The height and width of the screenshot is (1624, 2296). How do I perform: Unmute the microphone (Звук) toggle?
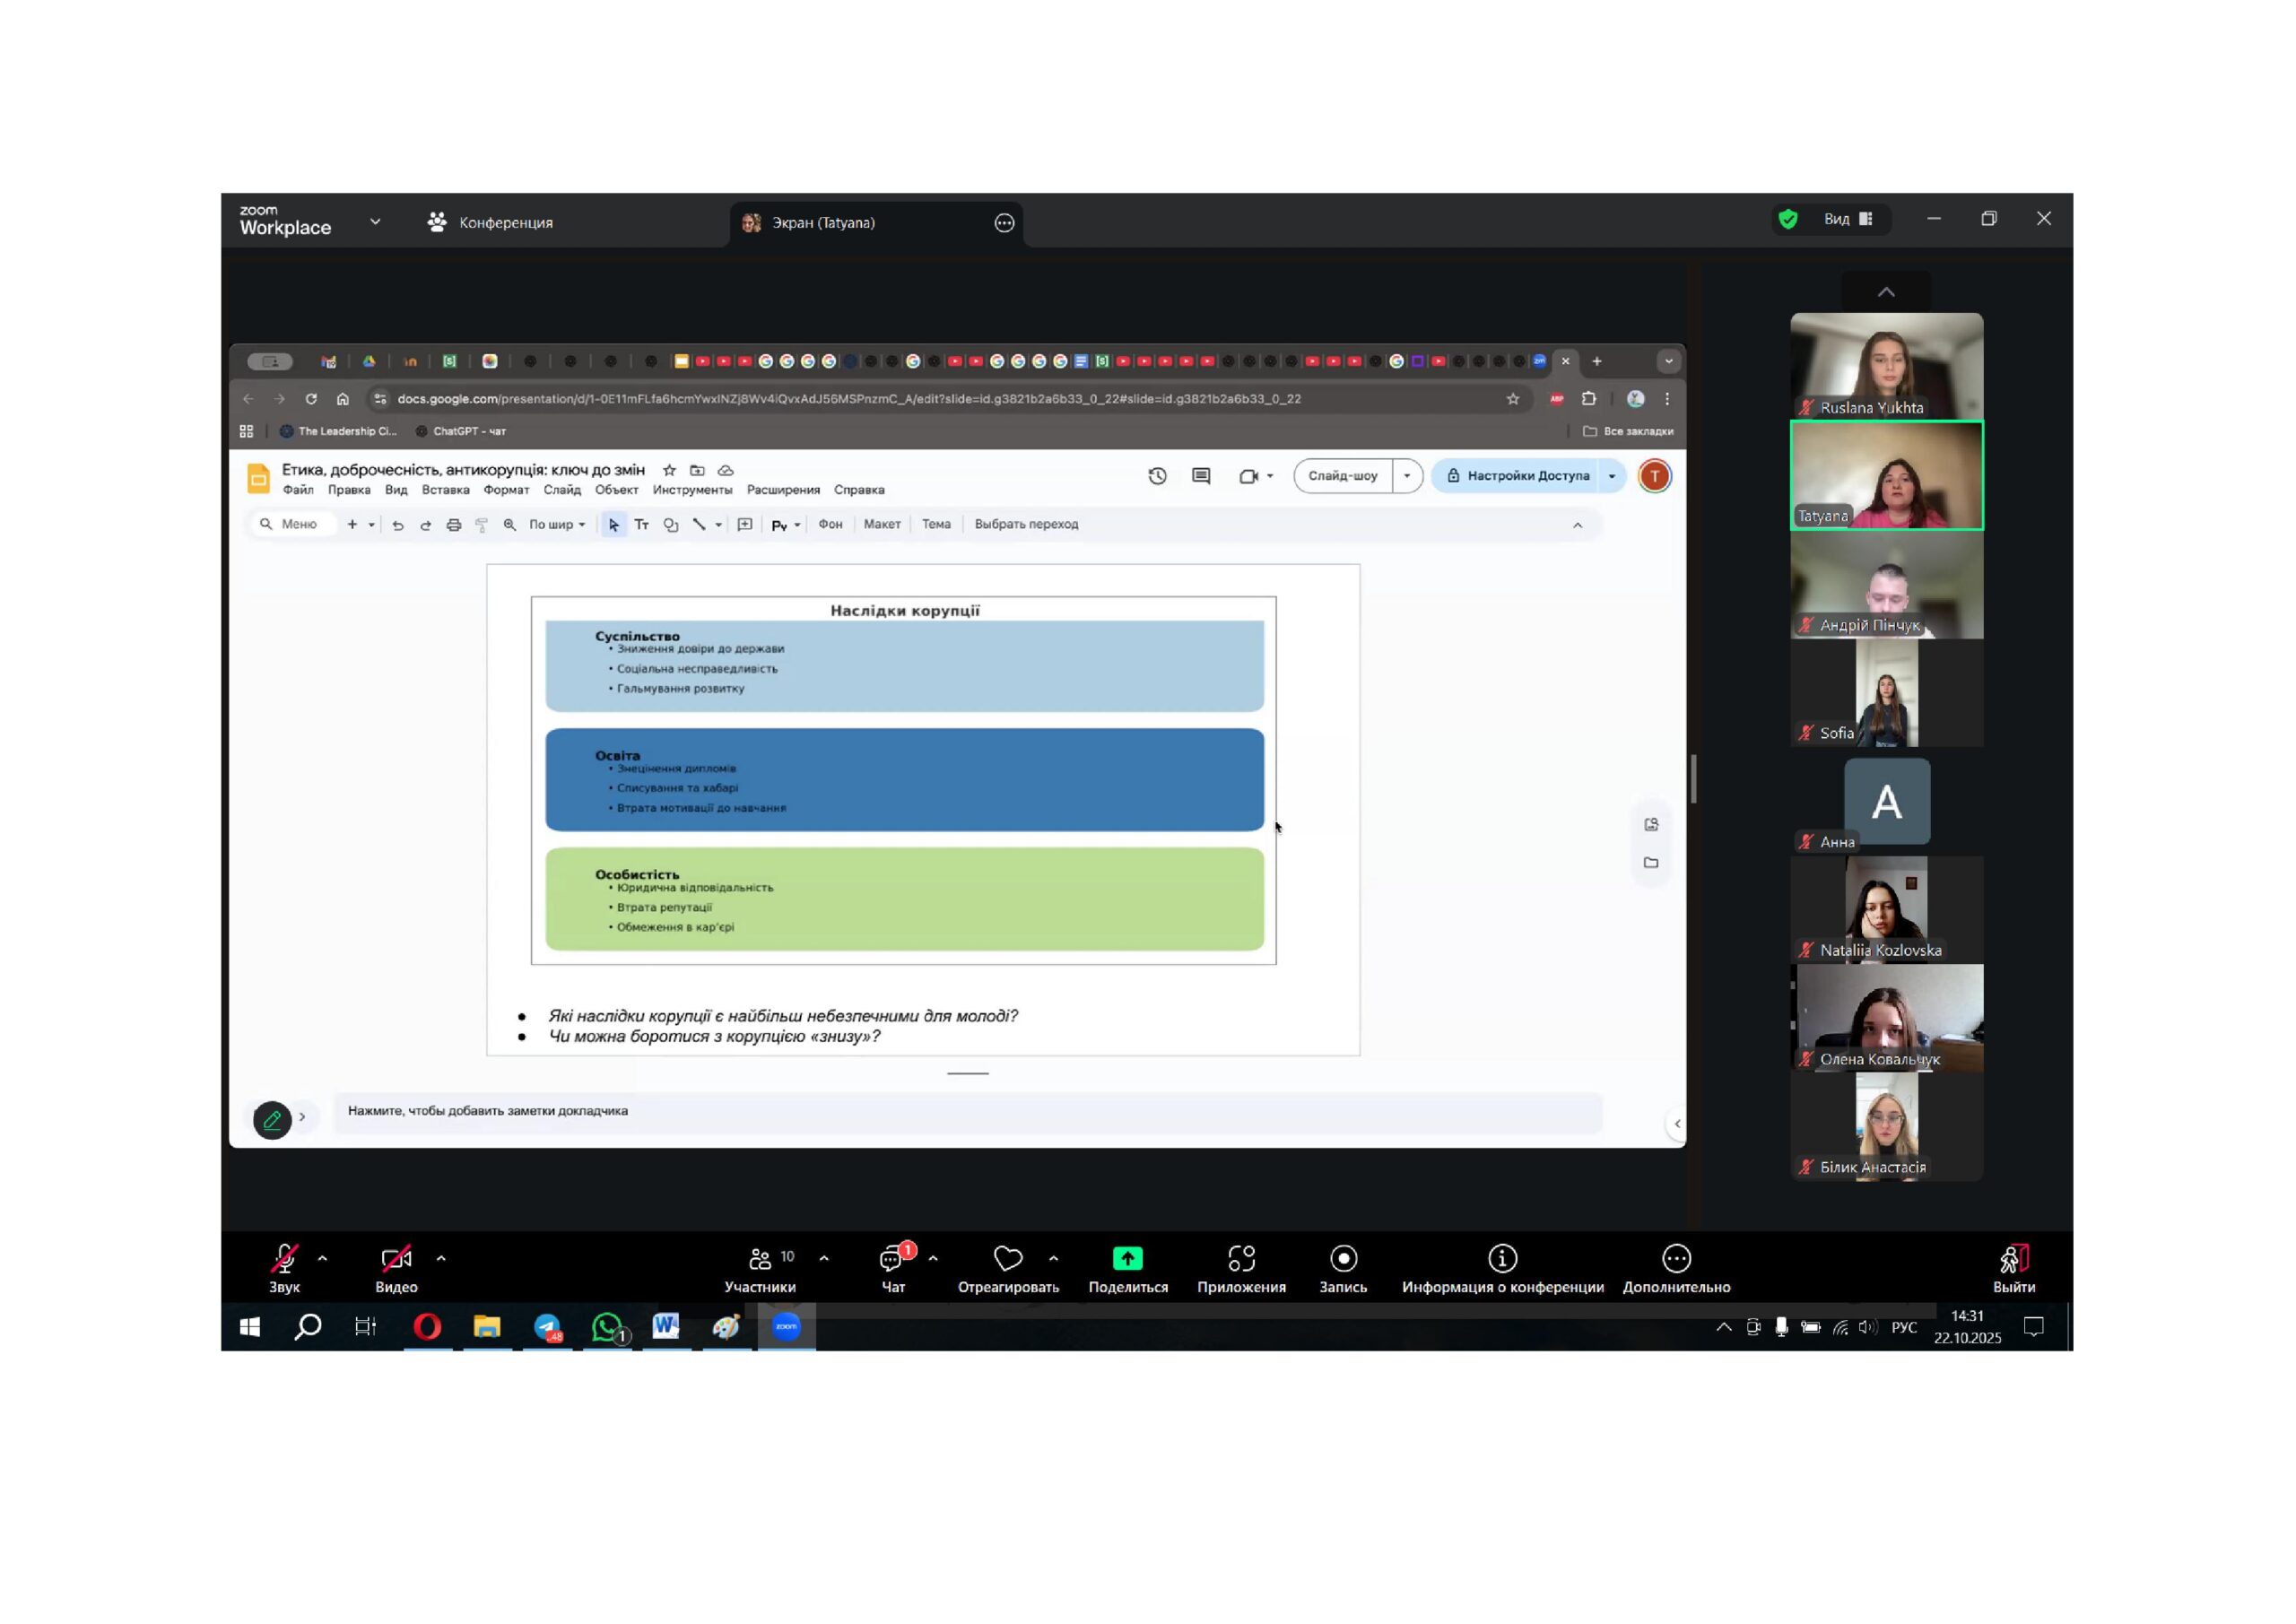coord(284,1258)
